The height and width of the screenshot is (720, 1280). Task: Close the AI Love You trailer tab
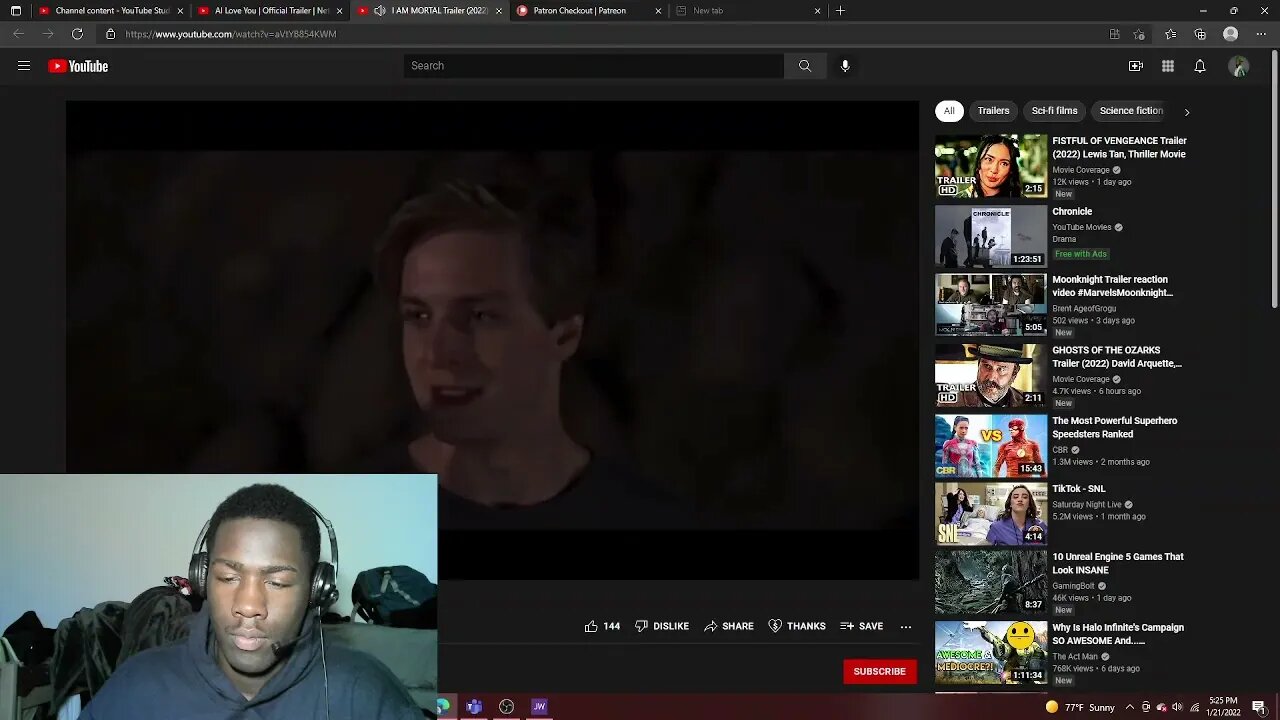tap(339, 11)
